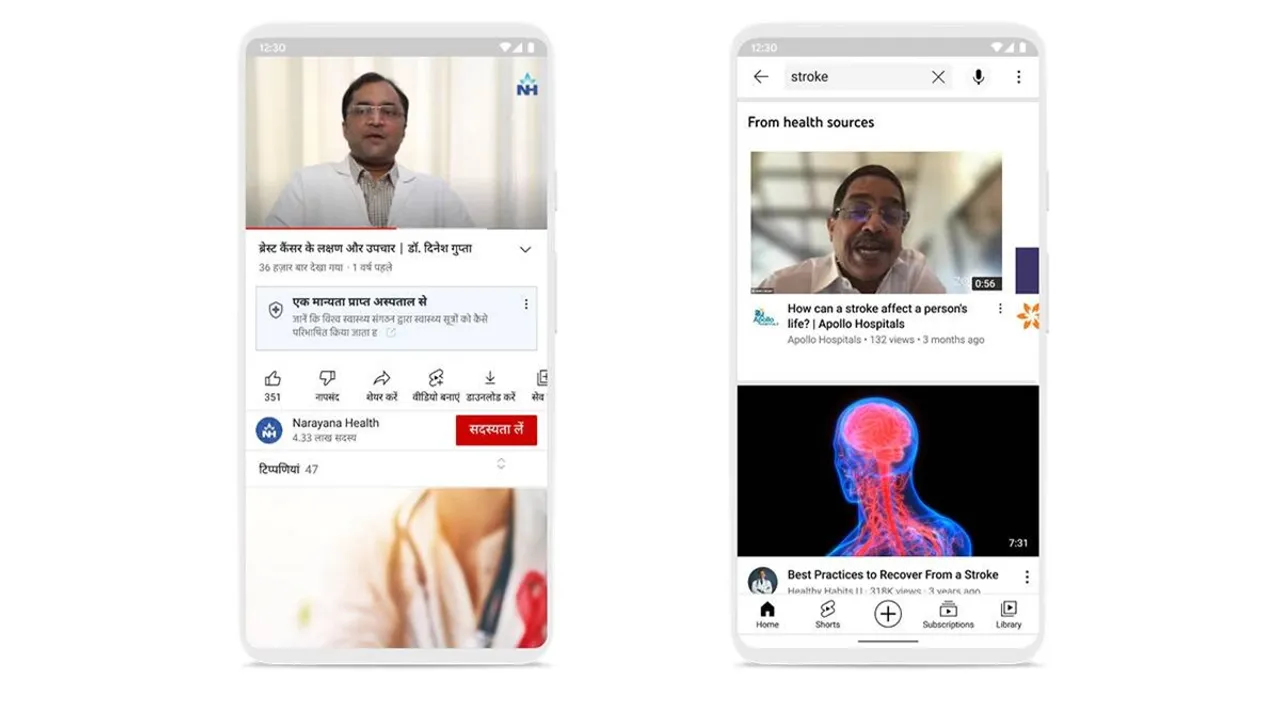Tap the create video remix icon
Image resolution: width=1280 pixels, height=720 pixels.
click(436, 378)
